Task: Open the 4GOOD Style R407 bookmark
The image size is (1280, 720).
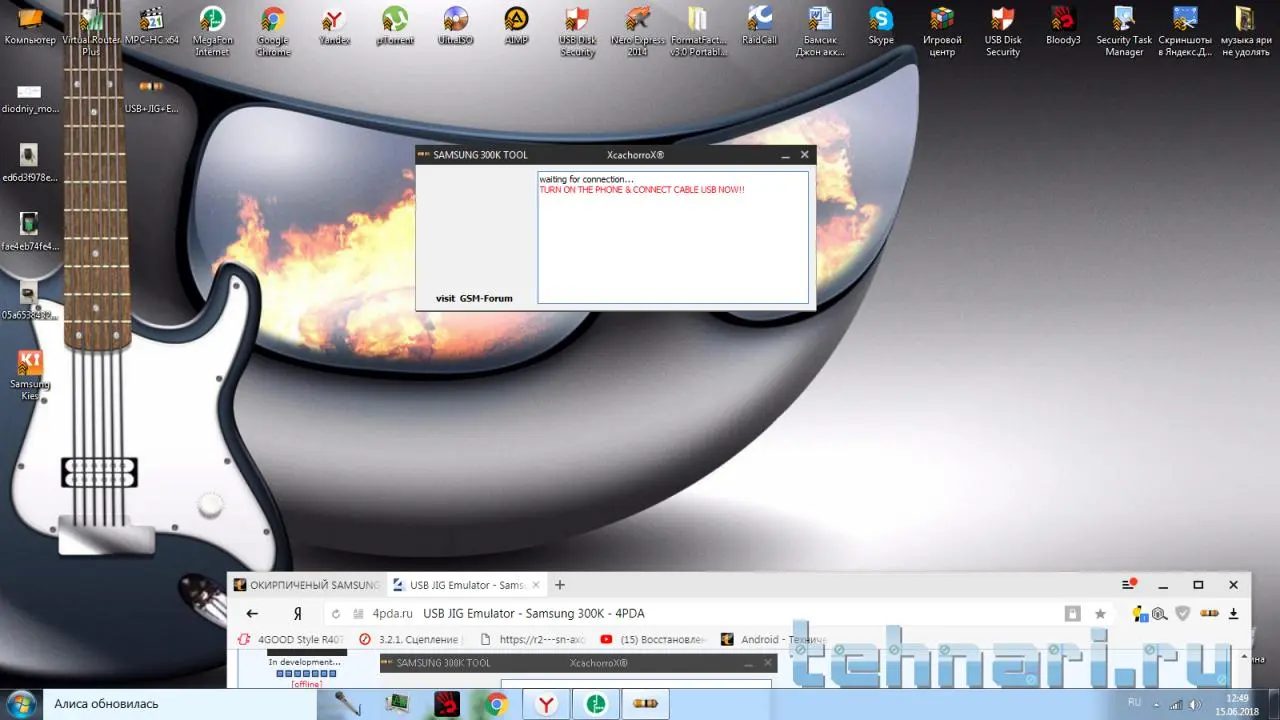Action: click(292, 639)
